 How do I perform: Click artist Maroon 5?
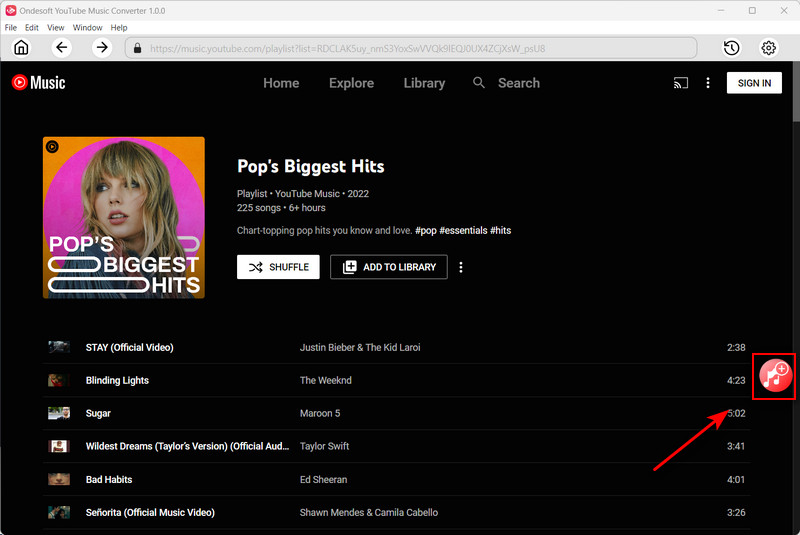click(x=320, y=413)
